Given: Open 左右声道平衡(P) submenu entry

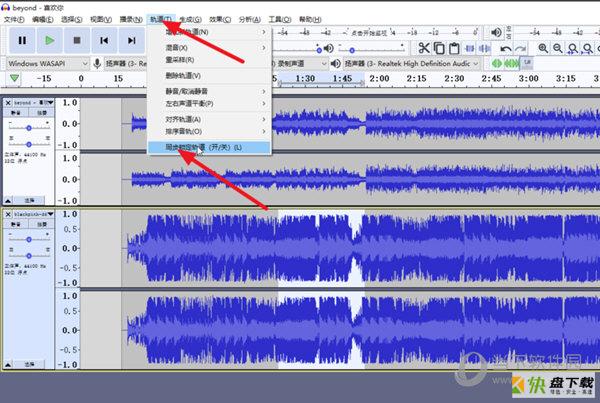Looking at the screenshot, I should point(209,104).
